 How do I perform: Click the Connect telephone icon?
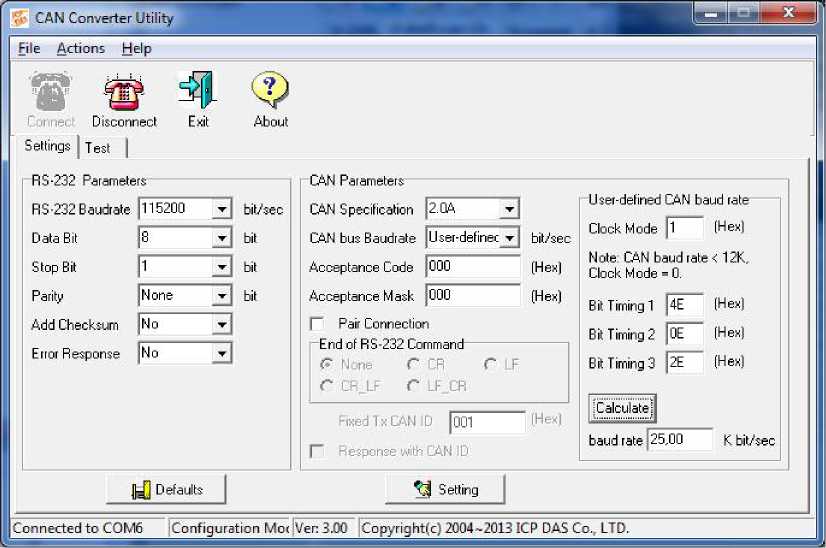[50, 91]
